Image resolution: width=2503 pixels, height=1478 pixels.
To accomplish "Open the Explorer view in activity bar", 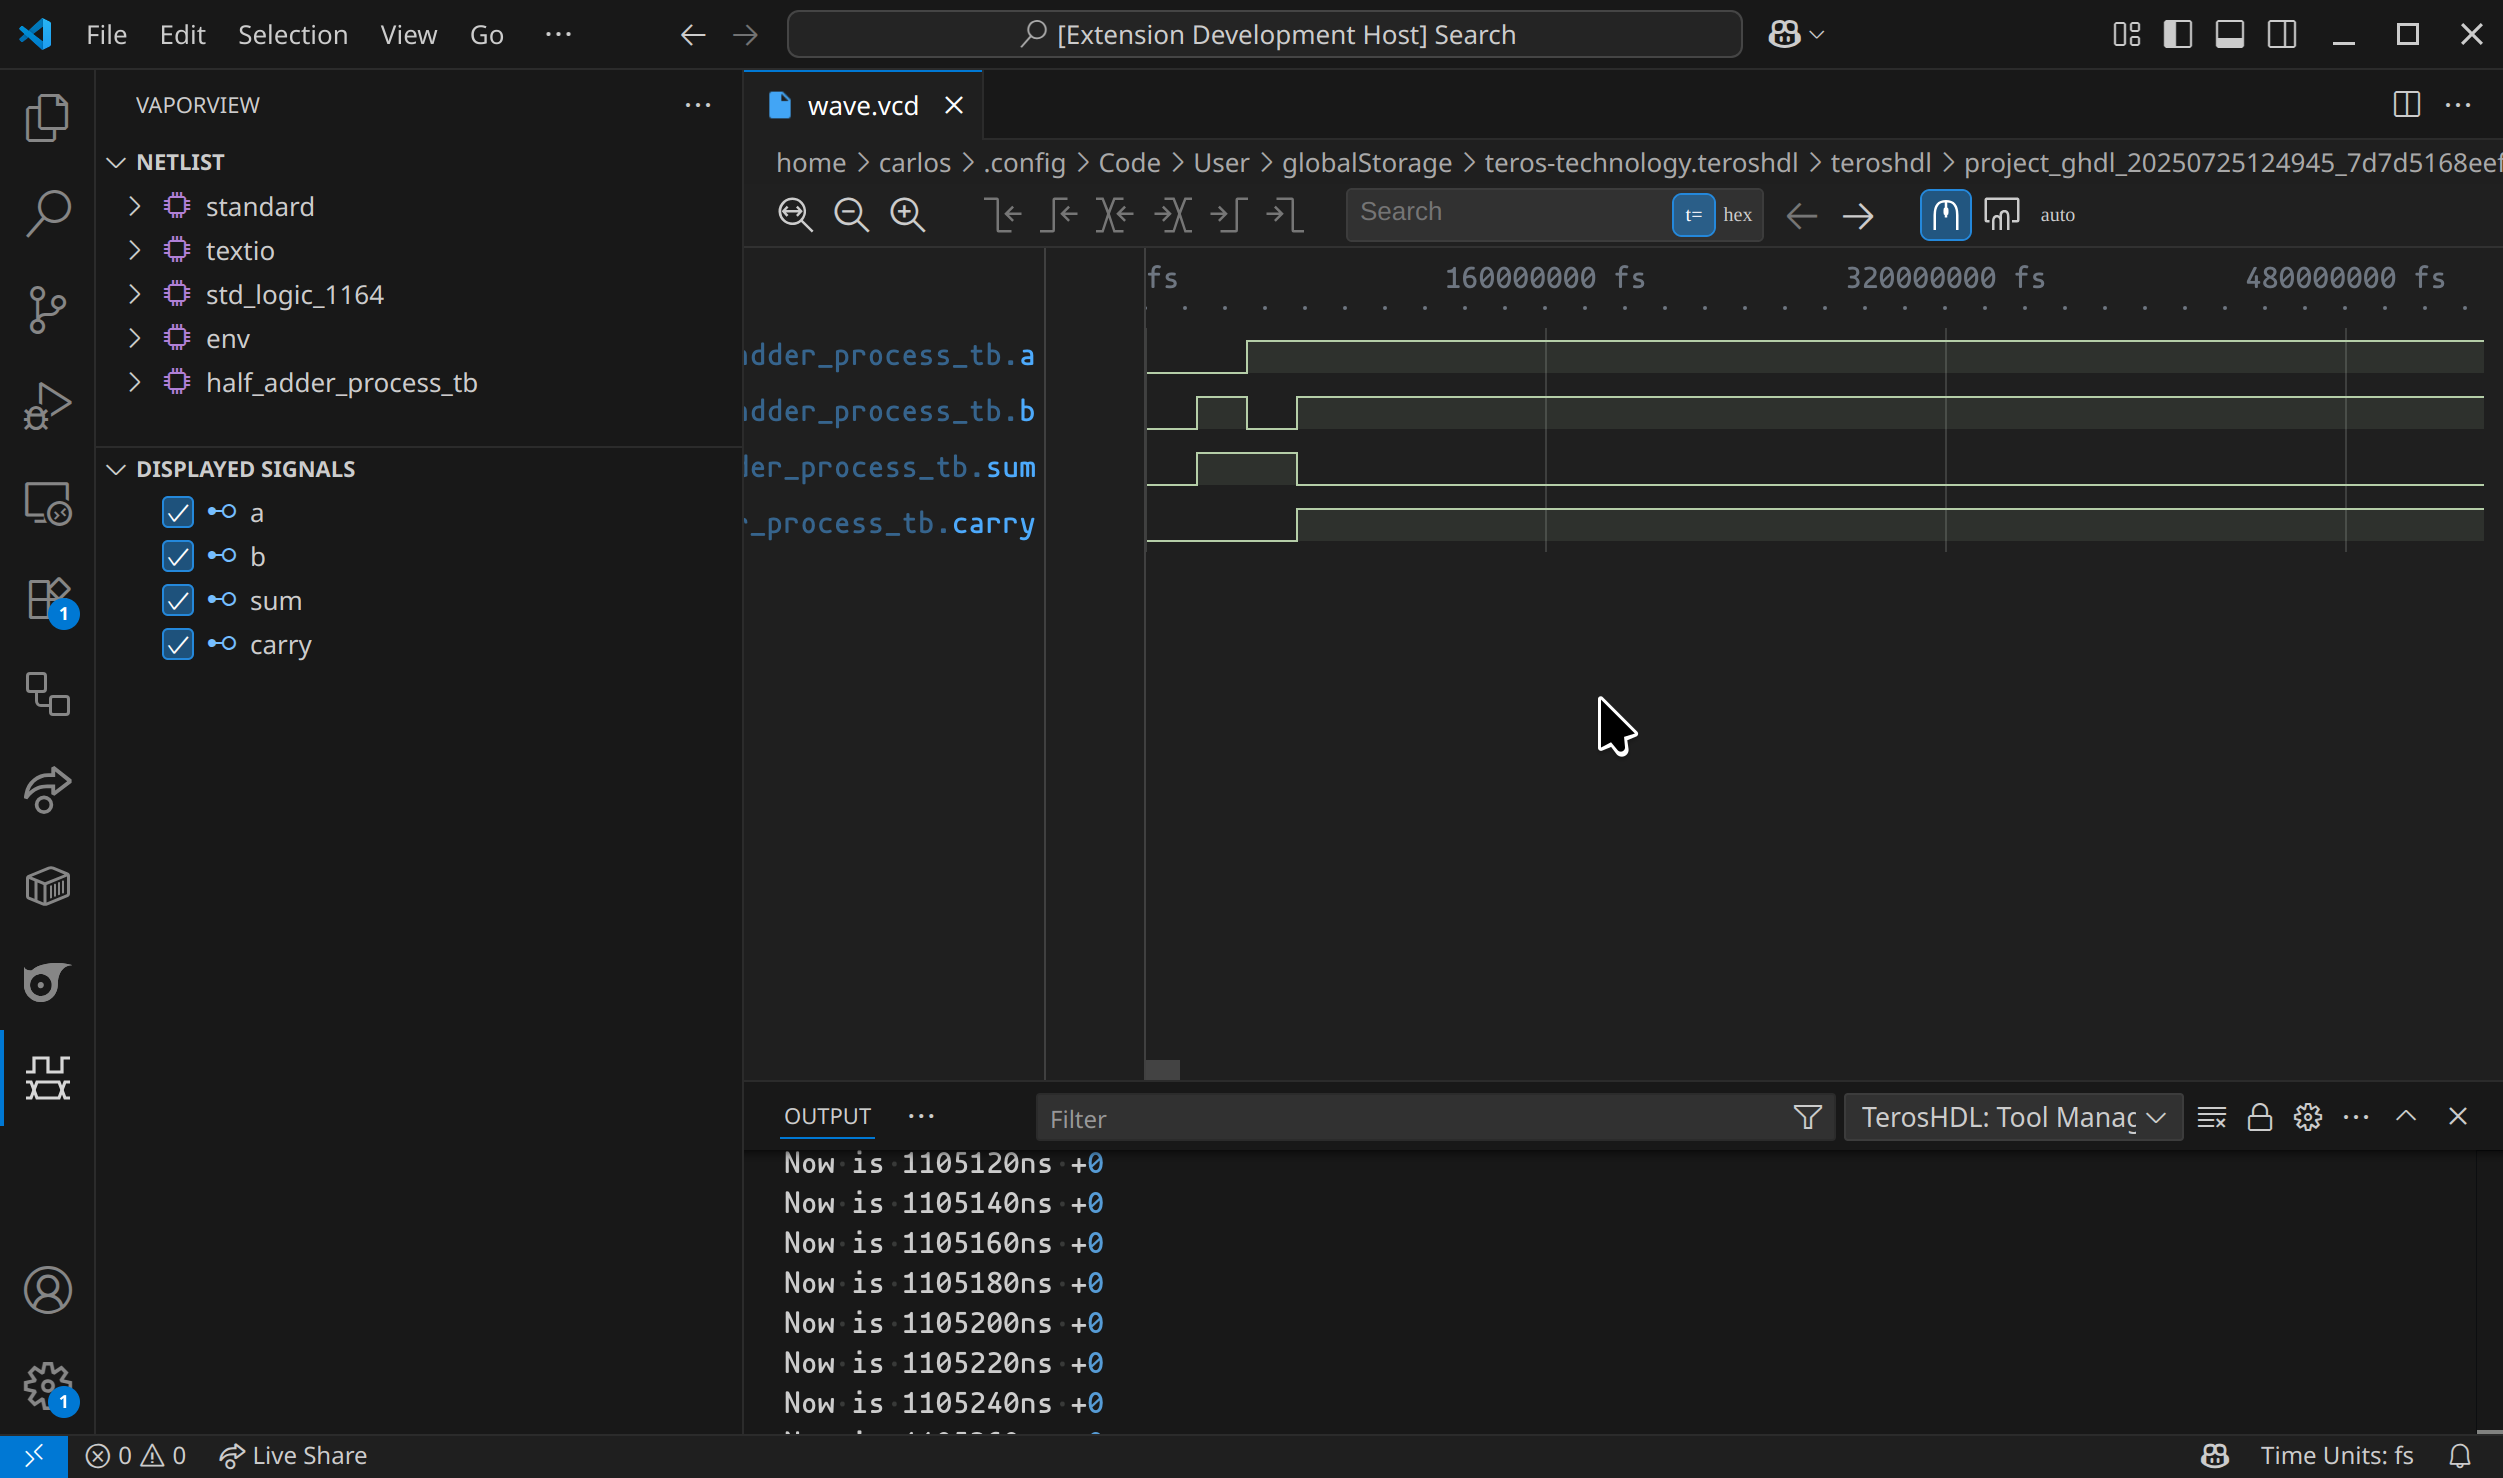I will tap(47, 118).
